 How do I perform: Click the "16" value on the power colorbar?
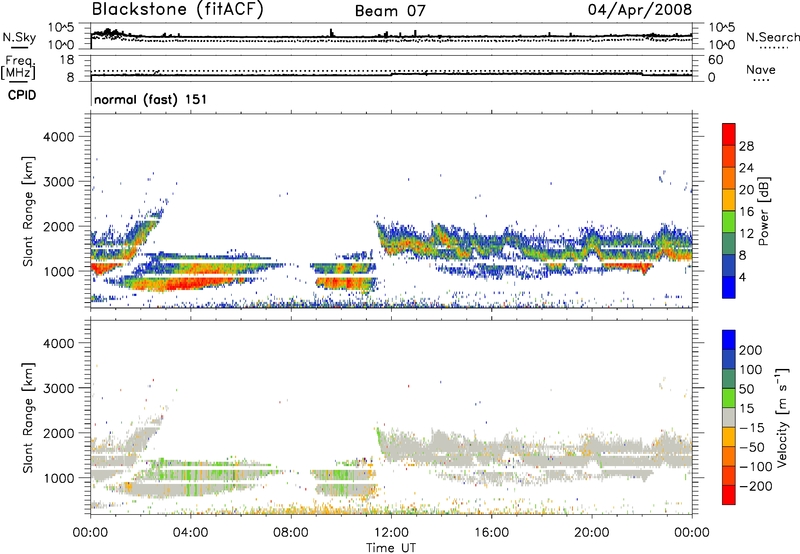pos(746,212)
